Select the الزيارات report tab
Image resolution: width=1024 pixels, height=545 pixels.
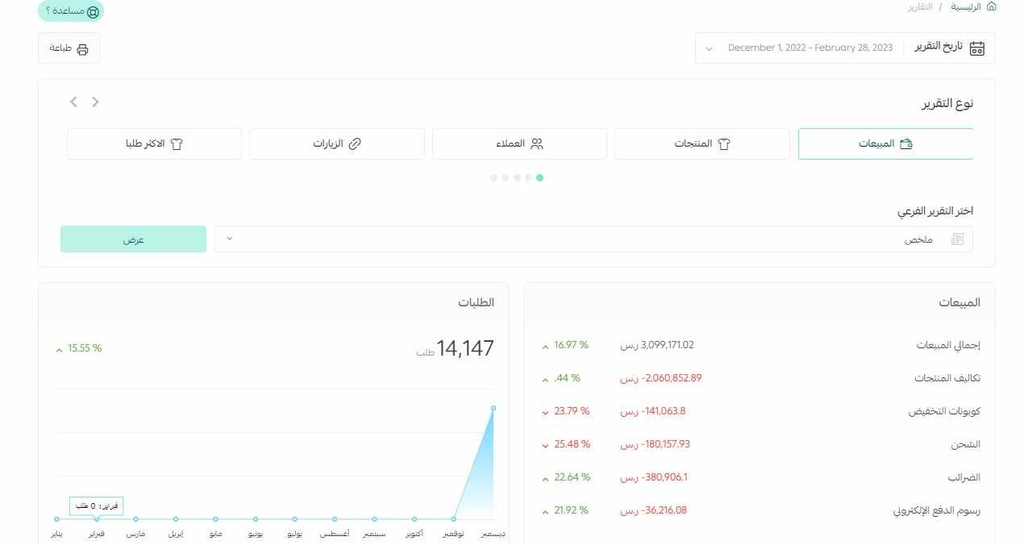[337, 144]
